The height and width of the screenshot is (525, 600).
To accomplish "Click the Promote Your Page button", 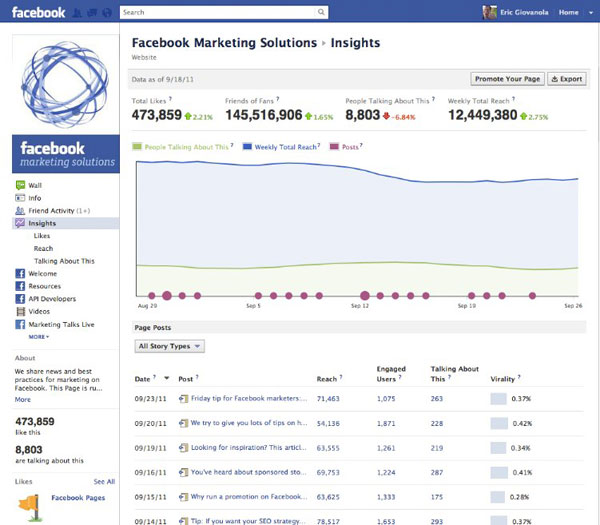I will tap(507, 79).
